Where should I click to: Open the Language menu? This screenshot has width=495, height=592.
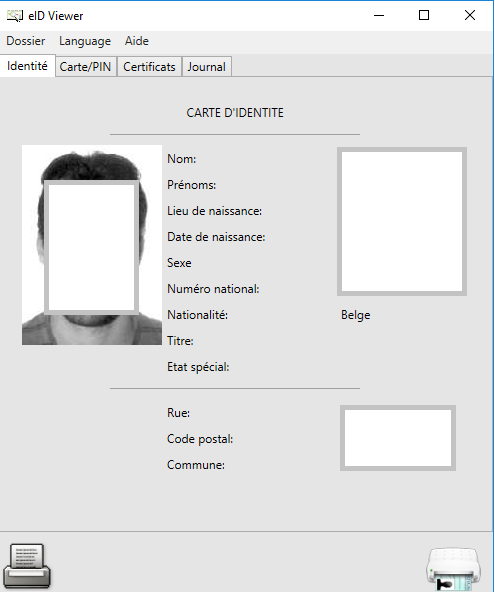pos(85,41)
